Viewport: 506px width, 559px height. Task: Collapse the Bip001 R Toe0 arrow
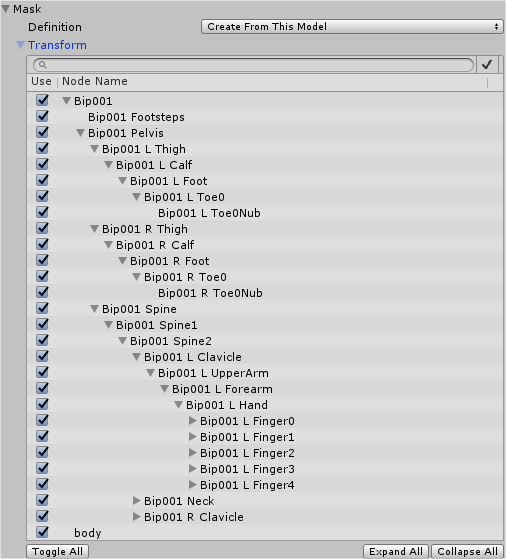click(136, 277)
